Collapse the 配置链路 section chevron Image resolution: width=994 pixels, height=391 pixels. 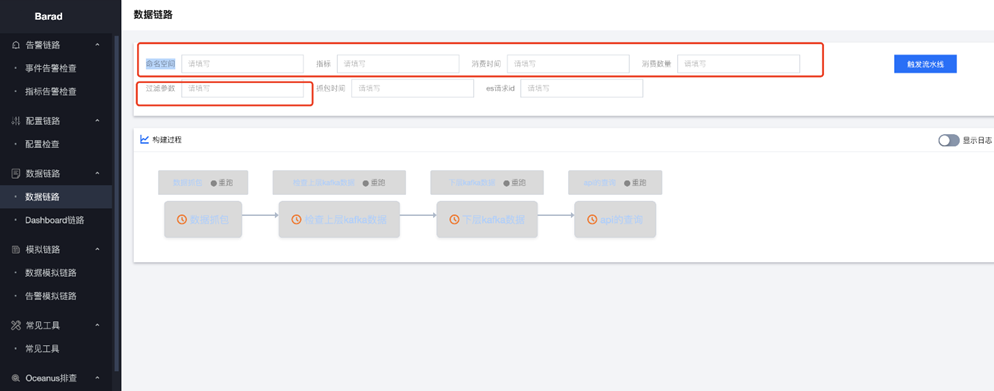[97, 121]
